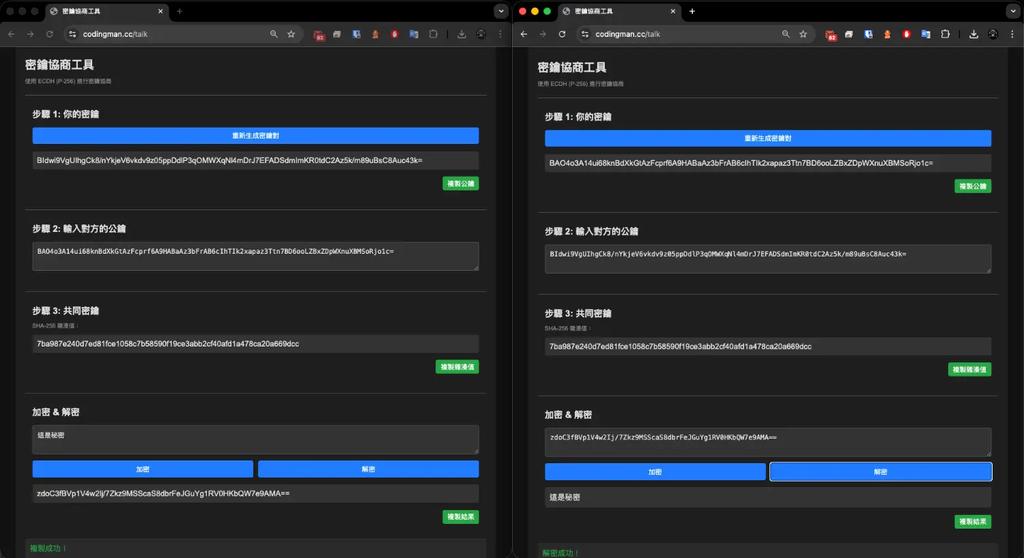This screenshot has height=558, width=1024.
Task: Expand tab search chevron in the left window
Action: [x=501, y=11]
